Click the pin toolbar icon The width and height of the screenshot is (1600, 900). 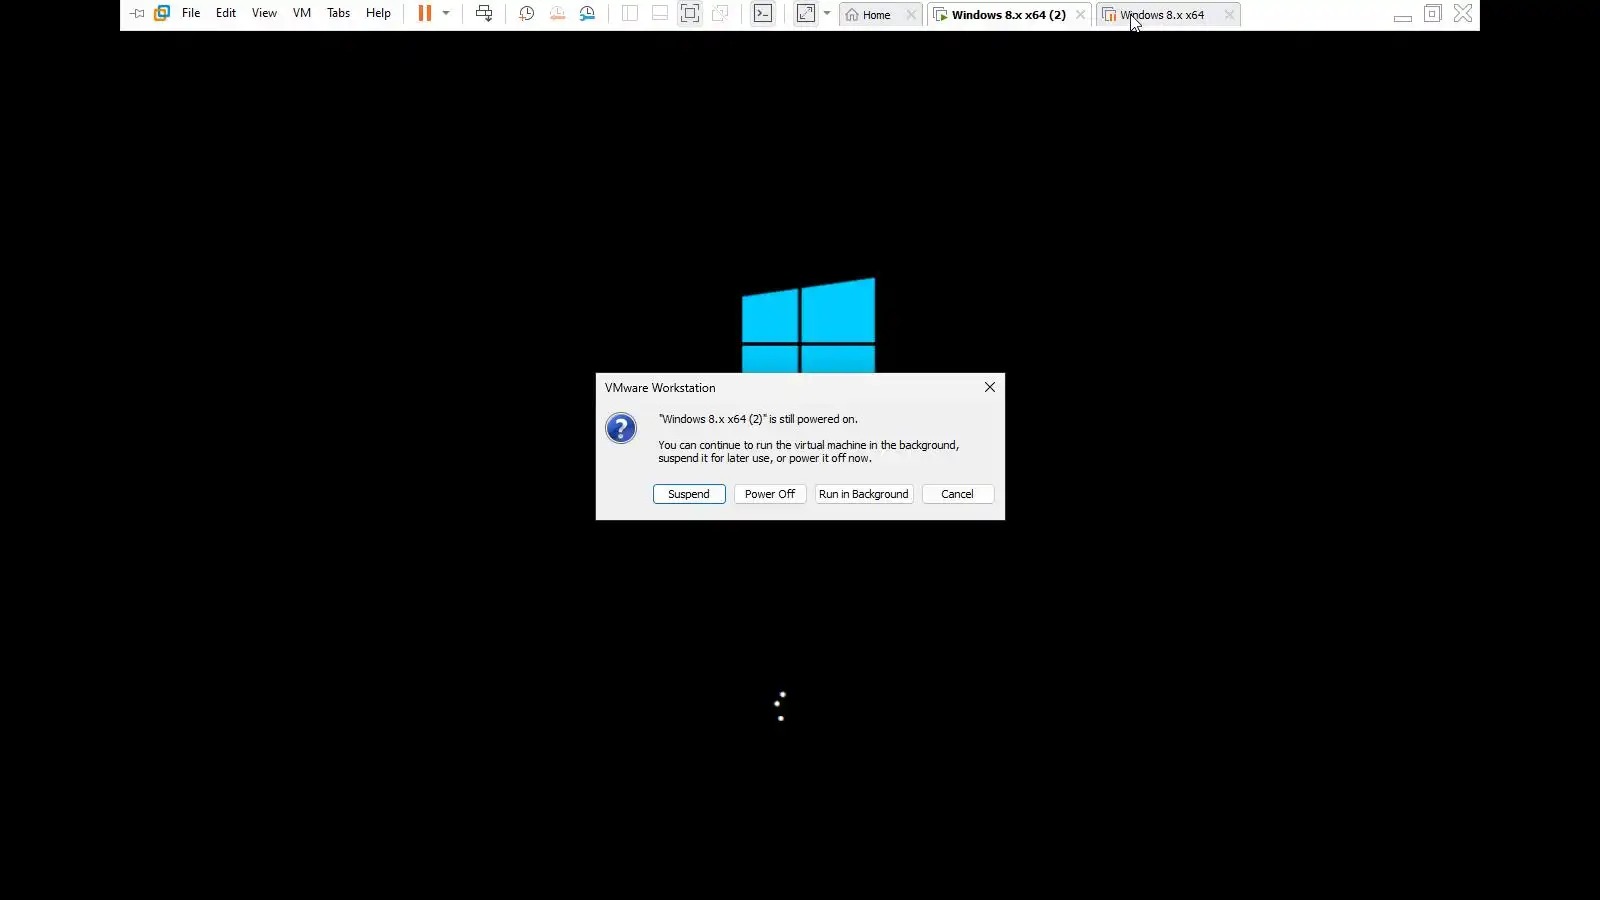(137, 14)
